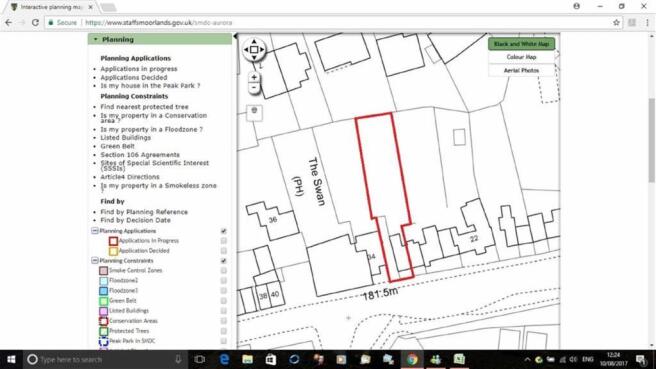Enable the Applications In Progress layer checkbox
Viewport: 656px width, 369px height.
pos(223,241)
